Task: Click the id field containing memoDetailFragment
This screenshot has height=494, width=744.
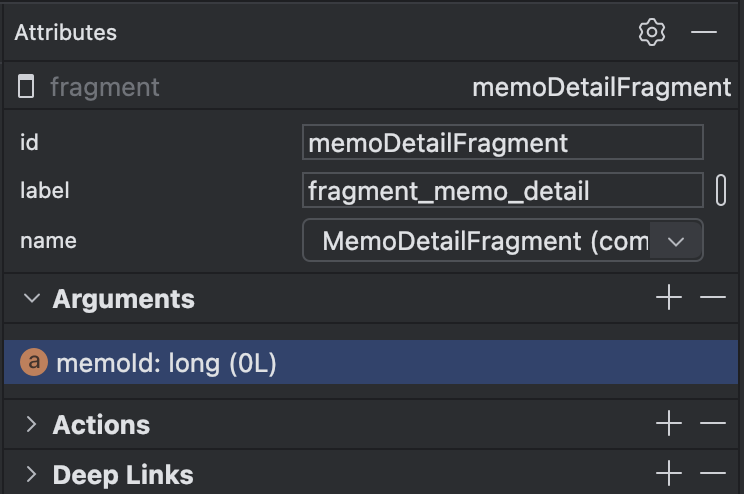Action: pos(502,143)
